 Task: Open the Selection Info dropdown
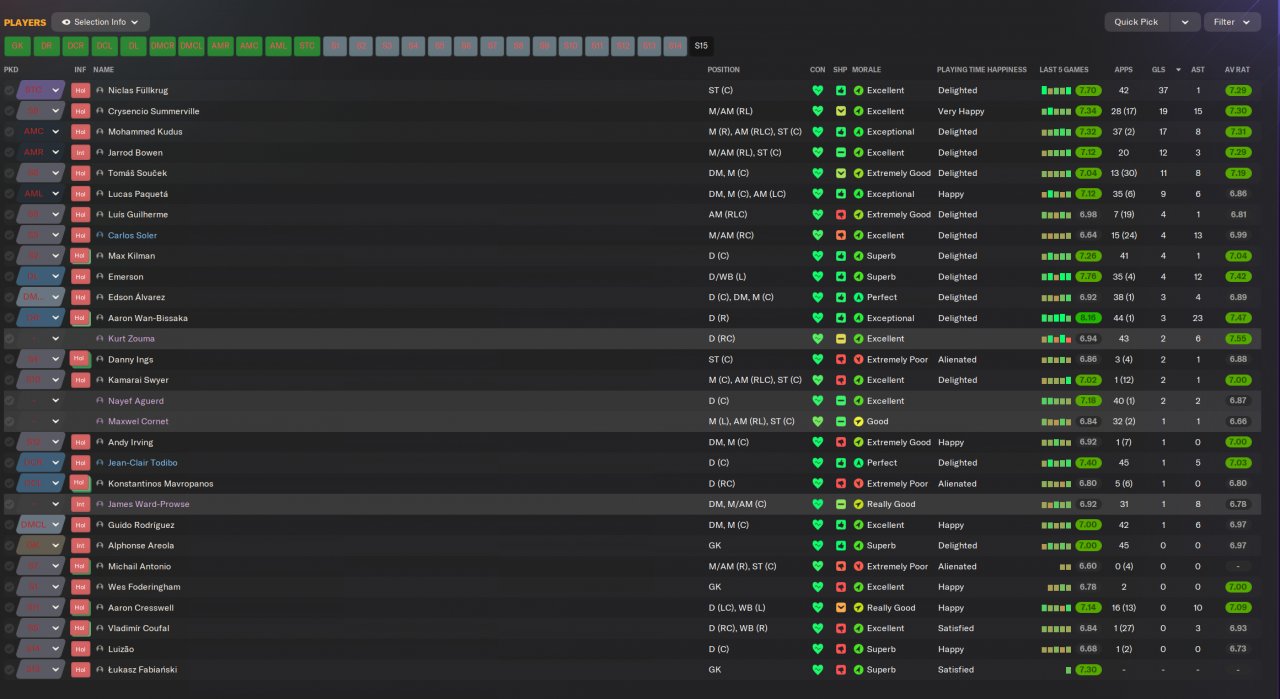click(100, 22)
